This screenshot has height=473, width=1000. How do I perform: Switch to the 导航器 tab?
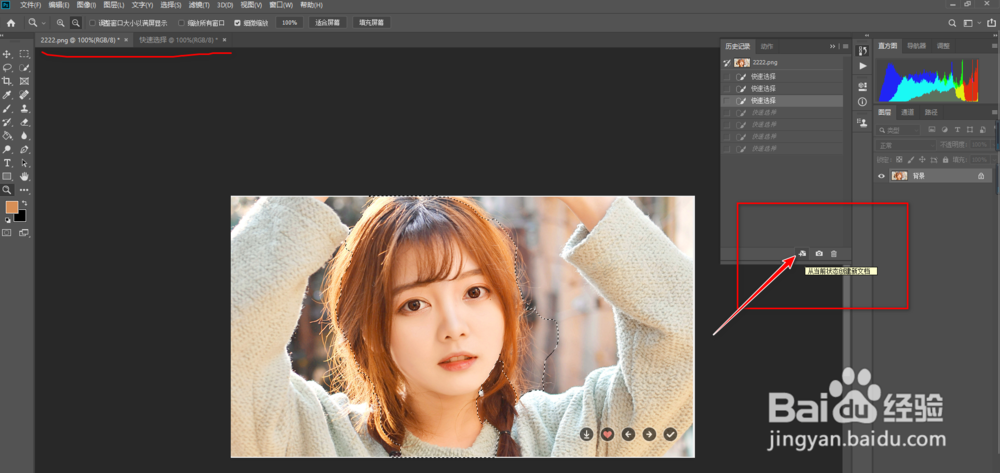[916, 46]
